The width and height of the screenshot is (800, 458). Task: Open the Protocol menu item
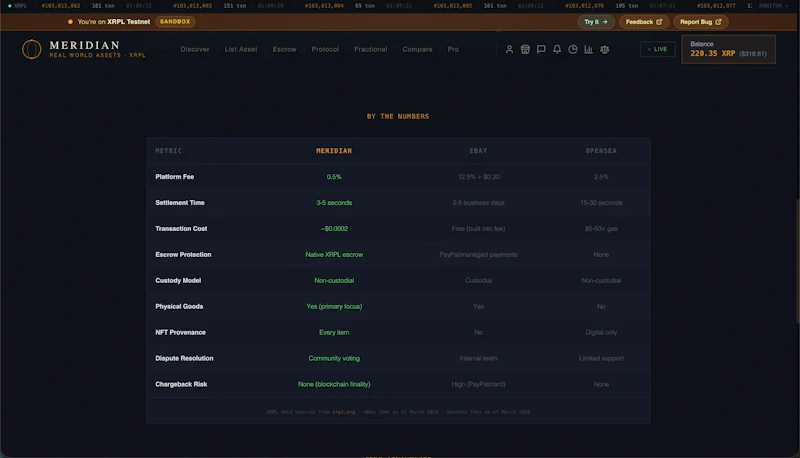(x=325, y=49)
